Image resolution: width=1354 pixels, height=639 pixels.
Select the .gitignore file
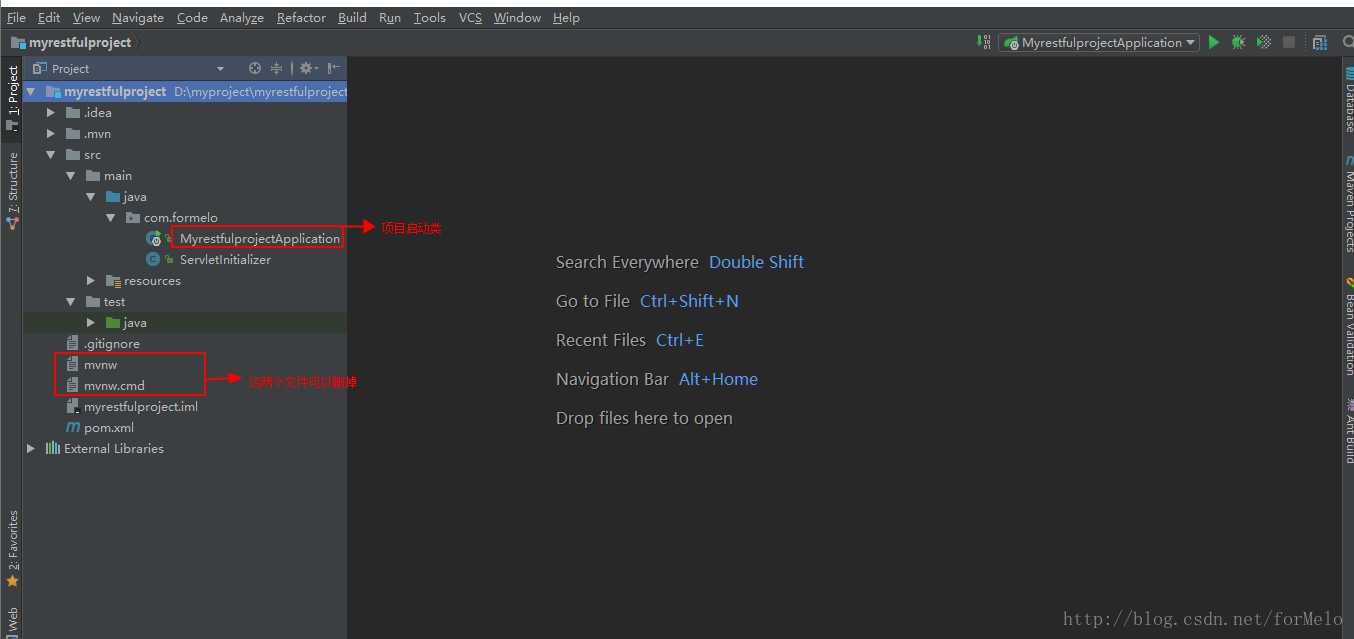[112, 343]
